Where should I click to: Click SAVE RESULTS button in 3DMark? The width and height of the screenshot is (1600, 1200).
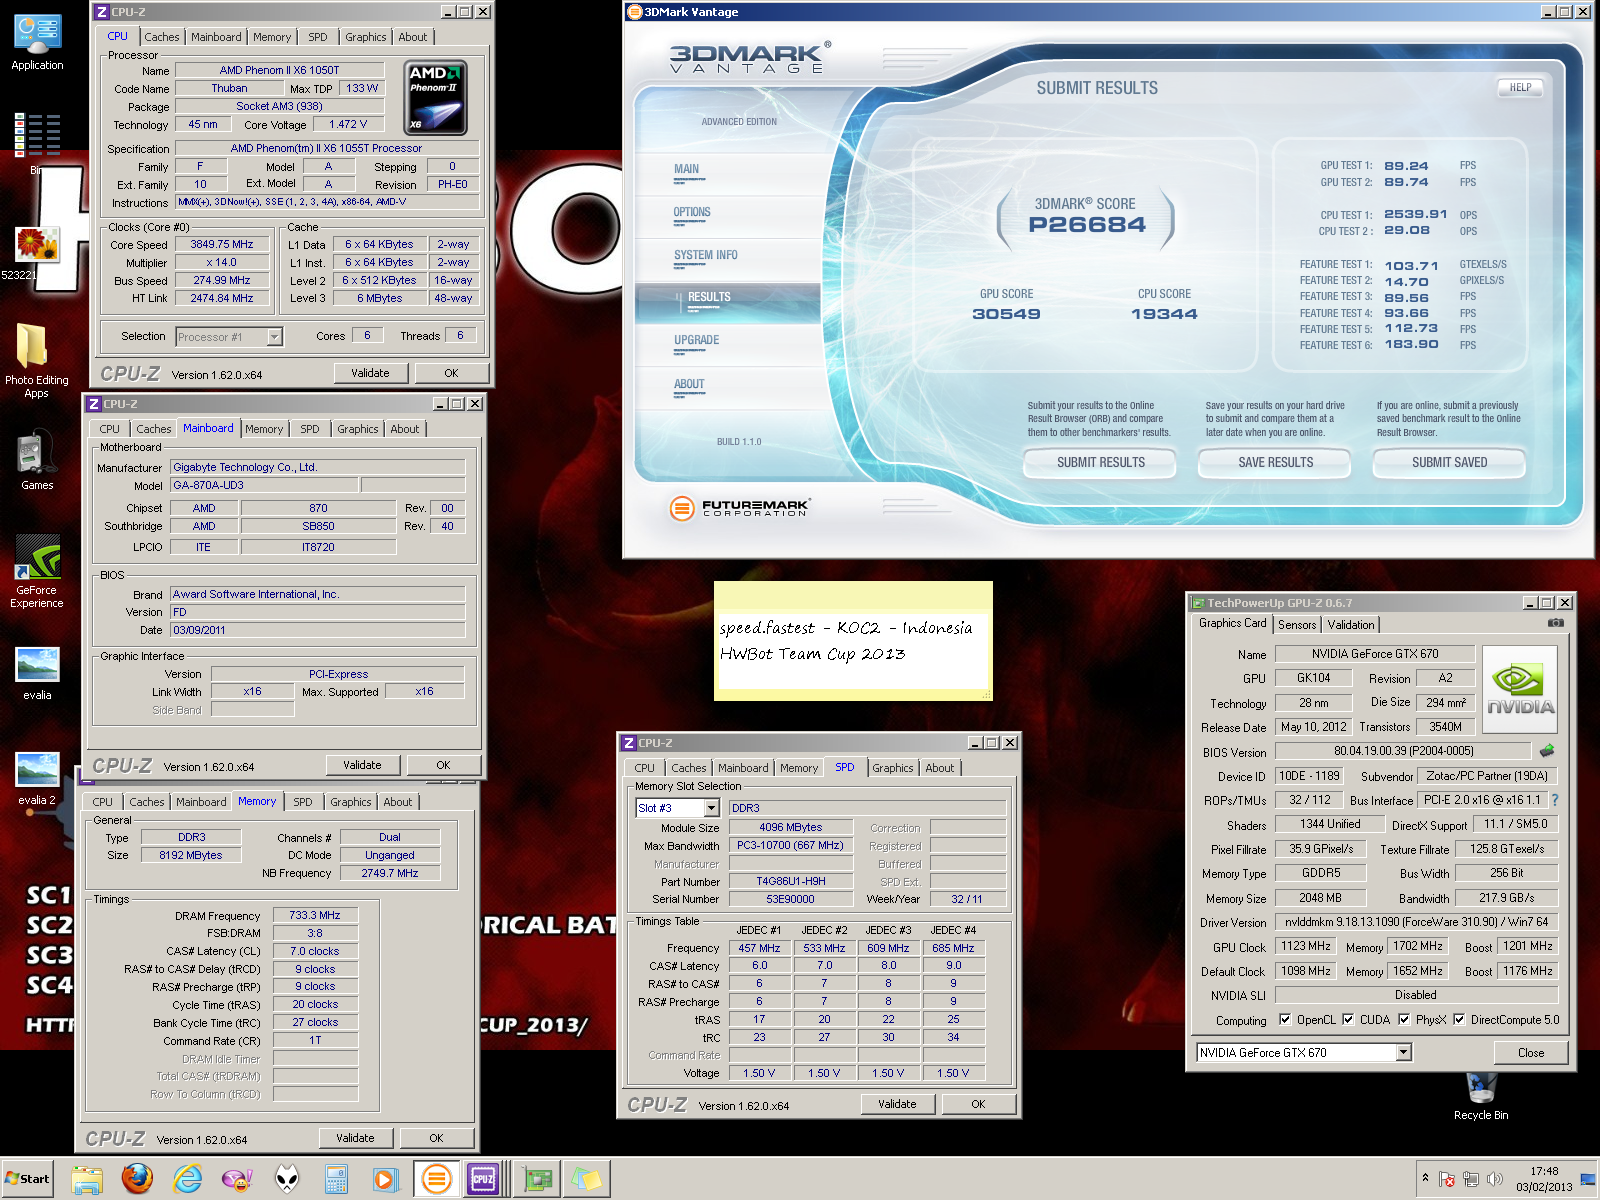pos(1275,463)
